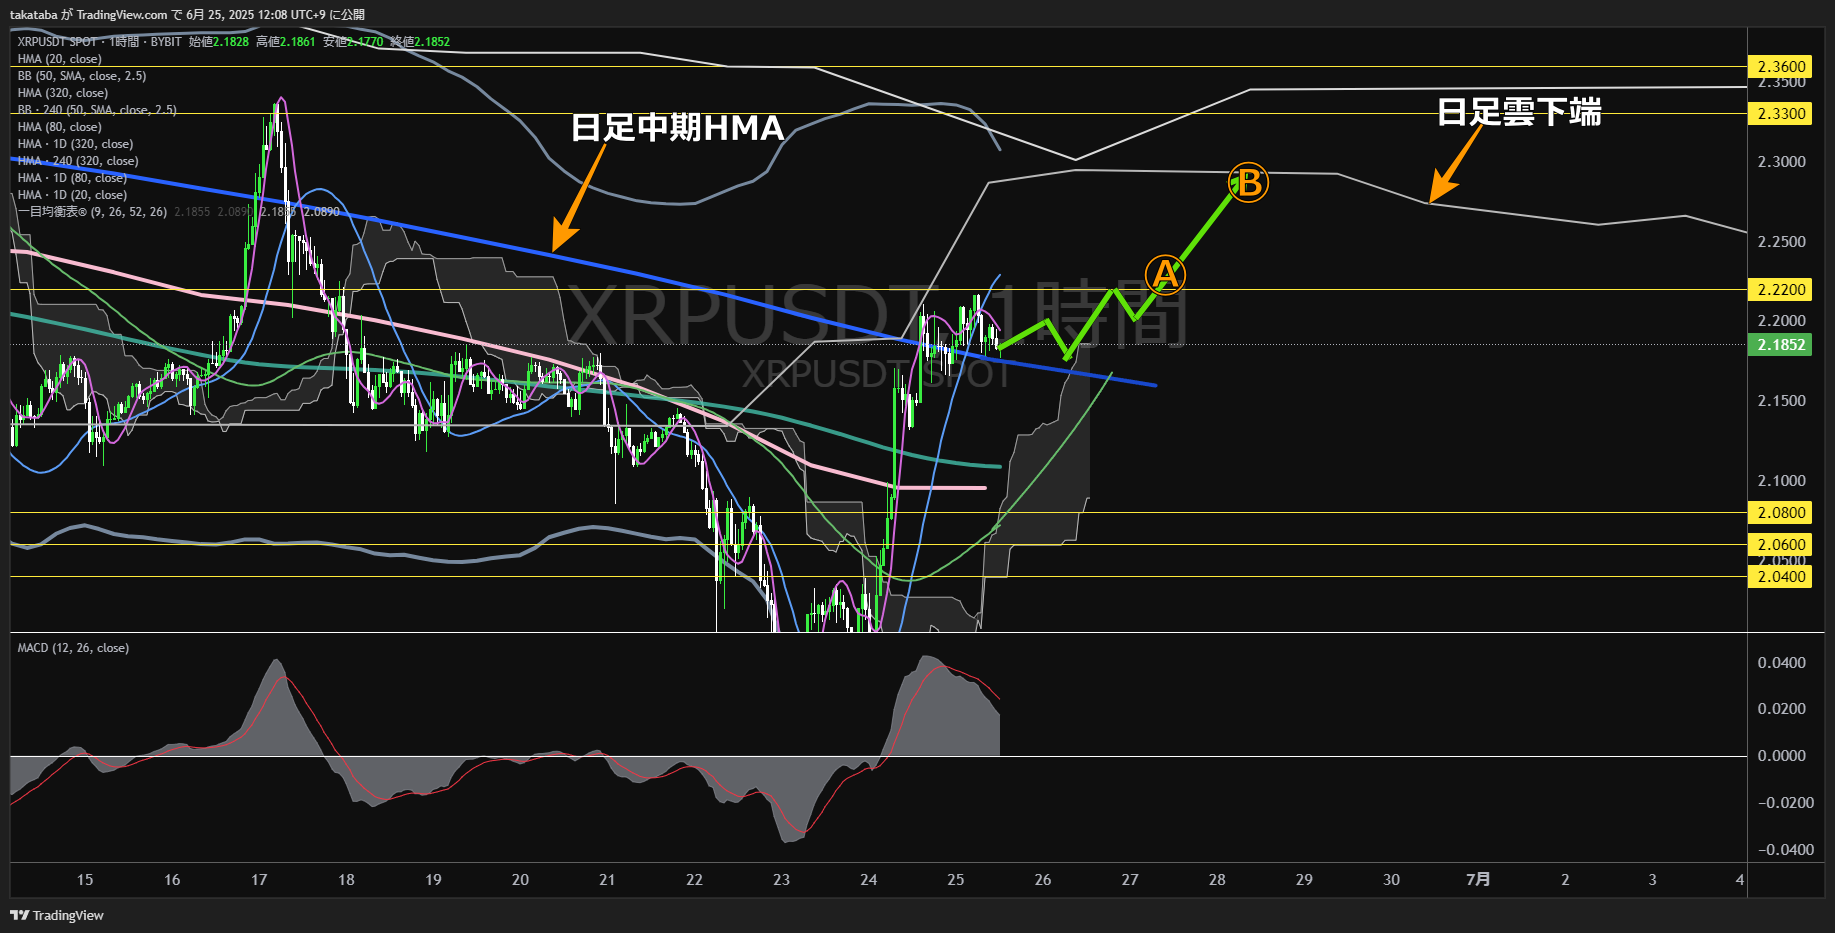Click date 23 on the time axis
Screen dimensions: 1835x933
(781, 880)
